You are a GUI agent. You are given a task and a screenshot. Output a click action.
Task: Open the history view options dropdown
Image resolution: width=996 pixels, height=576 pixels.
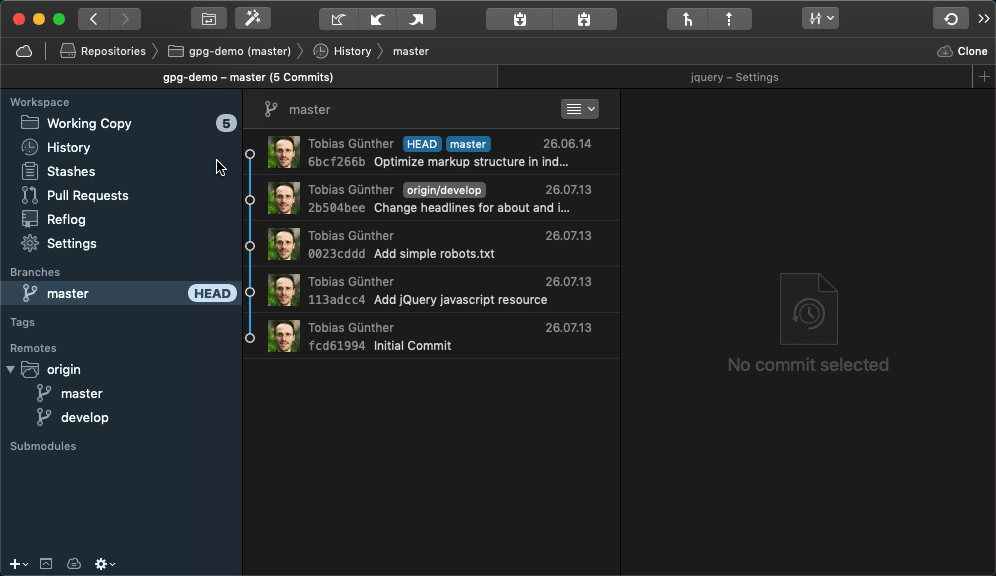579,109
